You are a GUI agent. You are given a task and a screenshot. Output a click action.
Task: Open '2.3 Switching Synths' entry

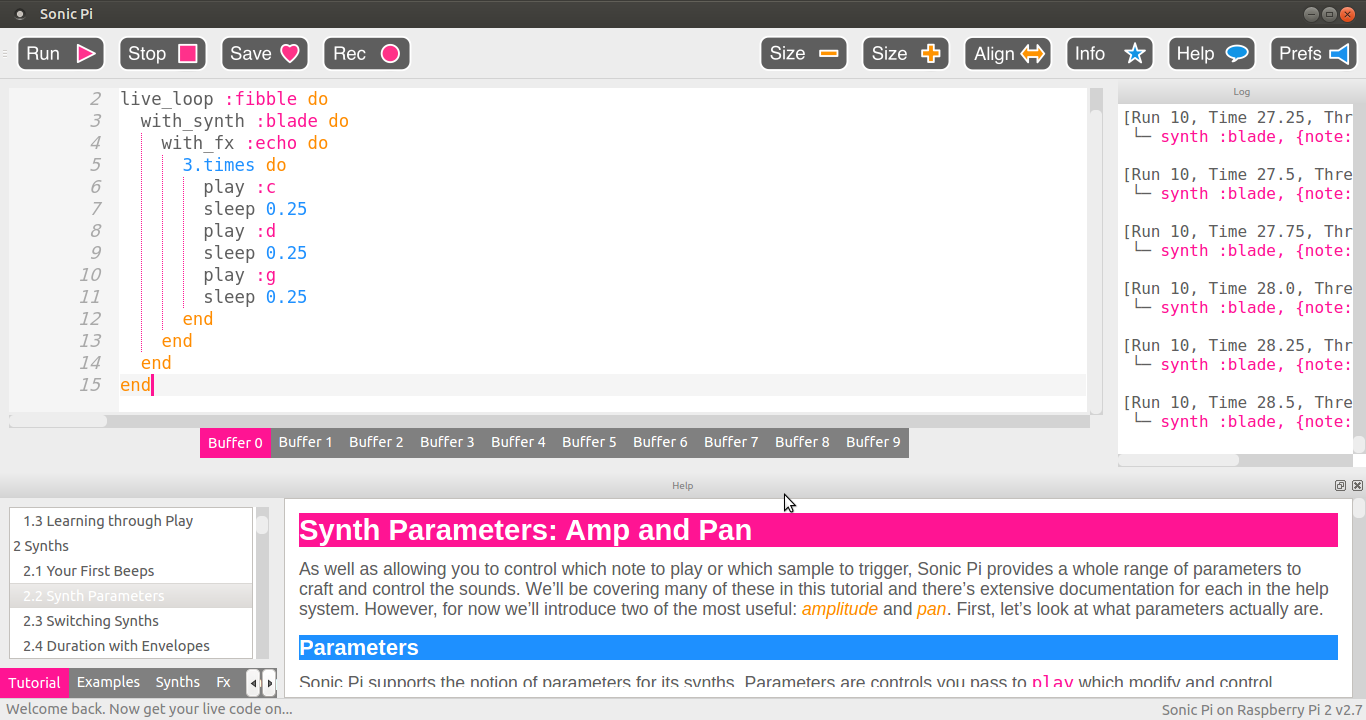131,621
